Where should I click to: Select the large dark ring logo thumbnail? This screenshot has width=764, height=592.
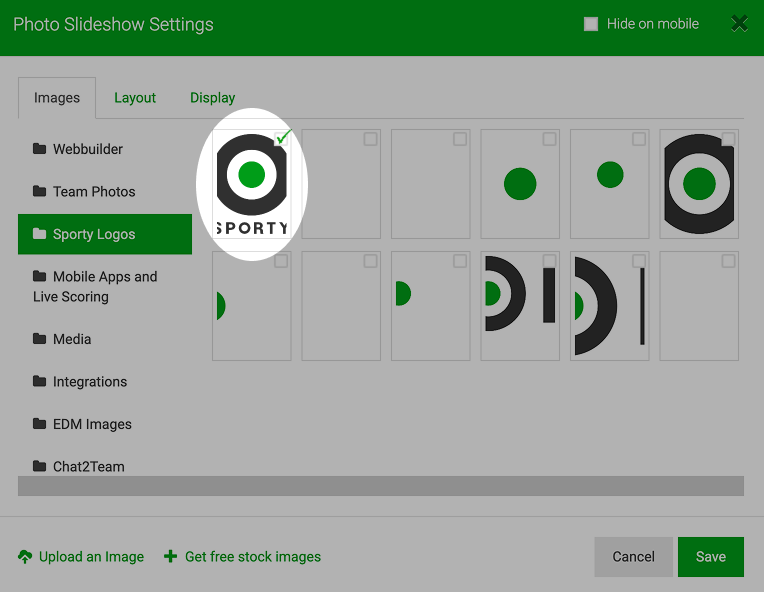(699, 184)
